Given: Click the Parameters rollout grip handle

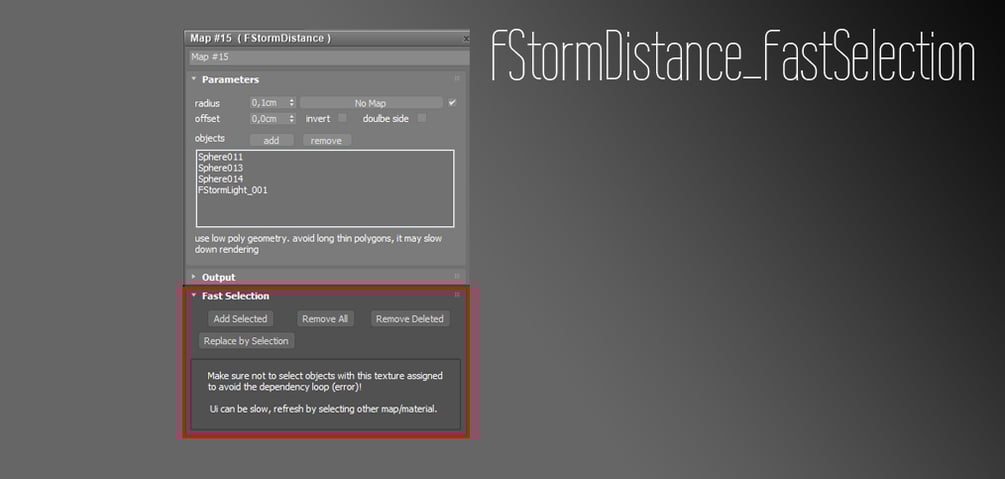Looking at the screenshot, I should click(x=457, y=78).
